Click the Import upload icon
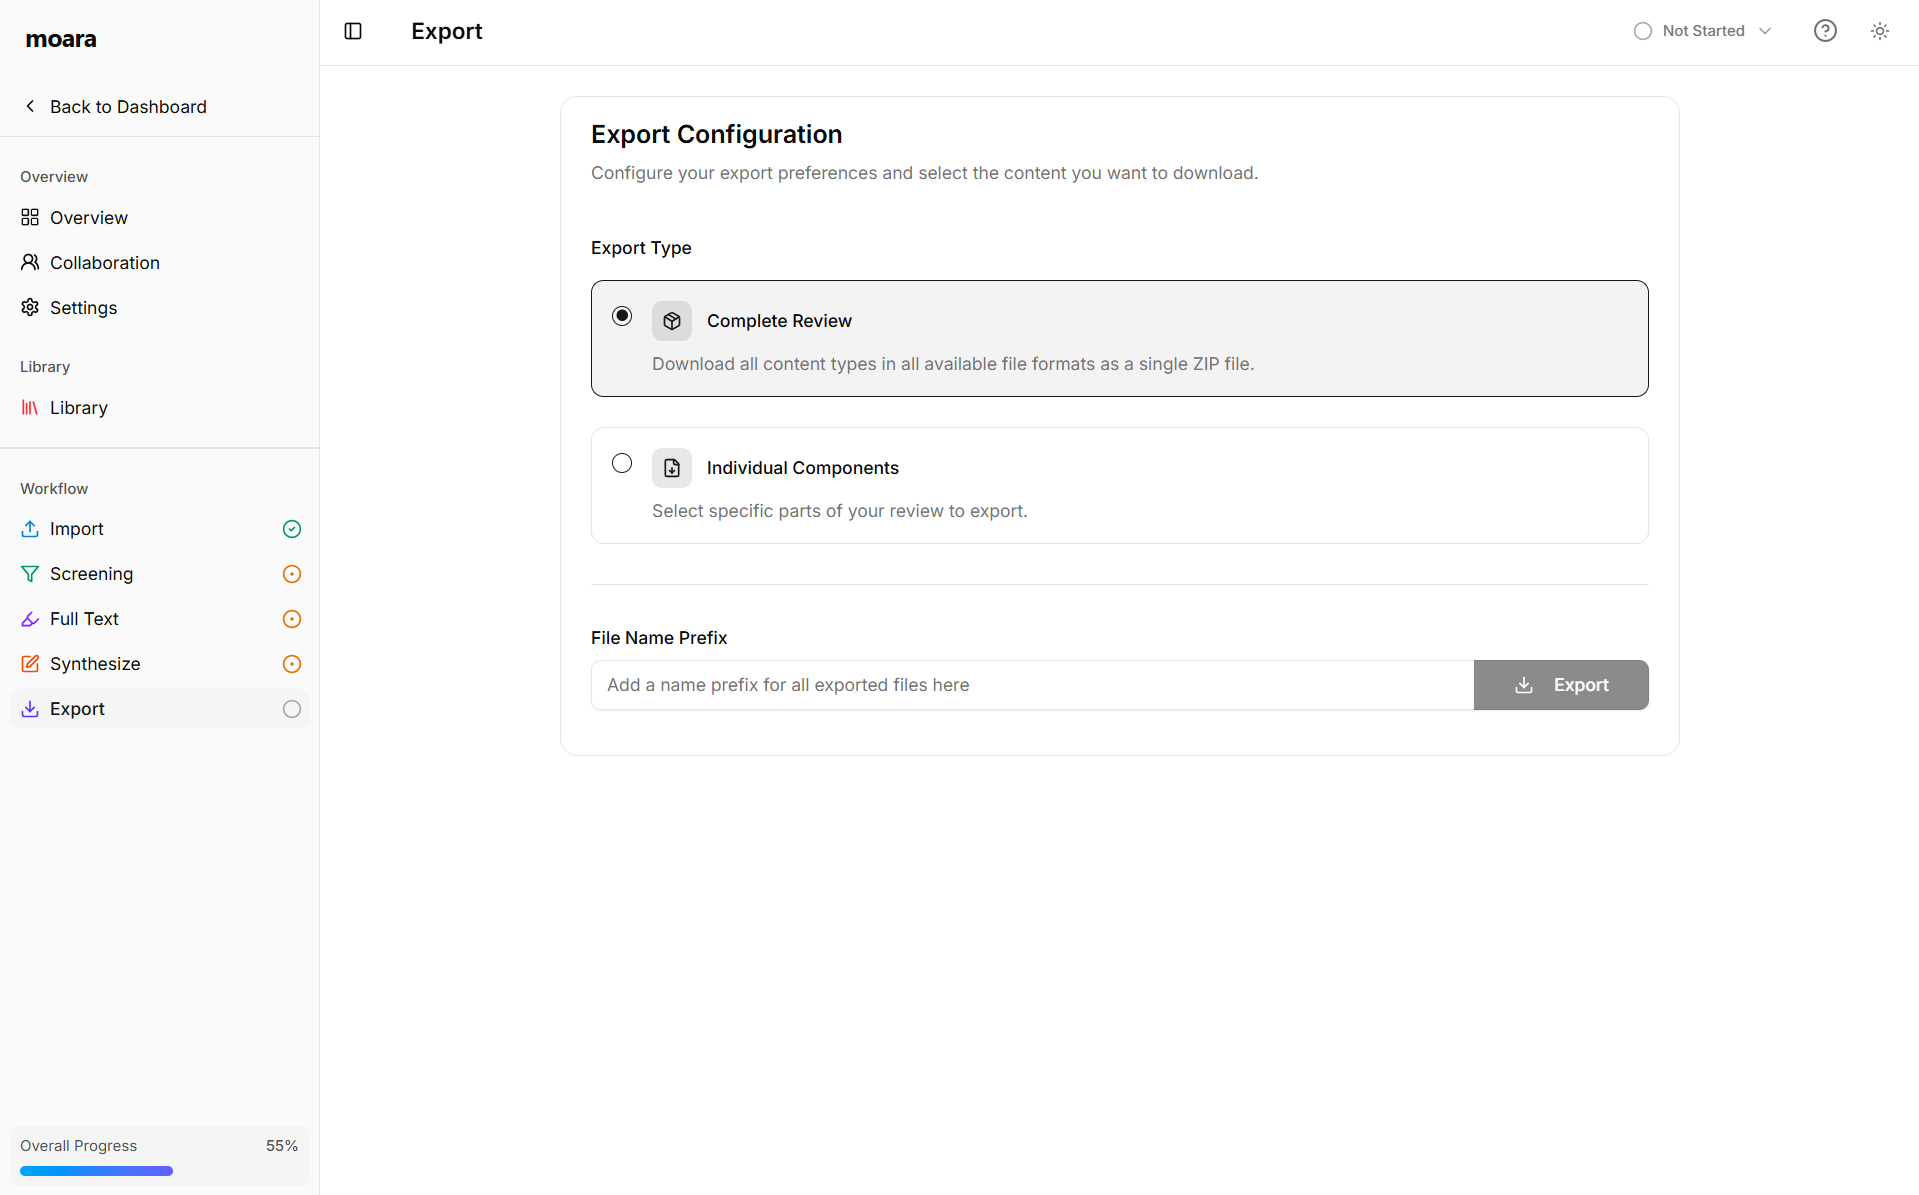The height and width of the screenshot is (1195, 1919). pos(29,528)
